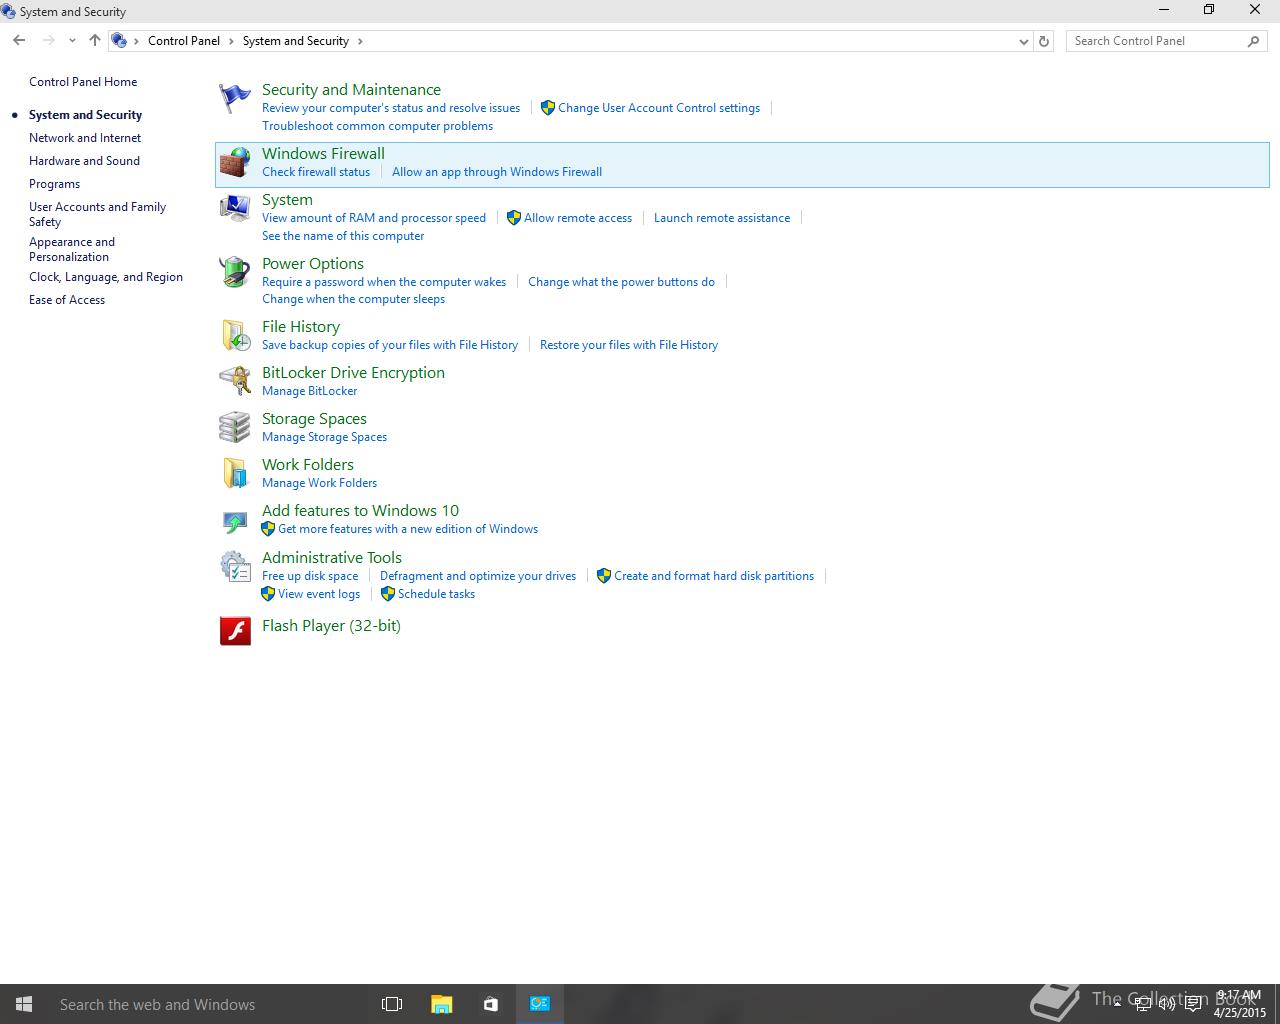Go back with the Back arrow

(x=19, y=41)
